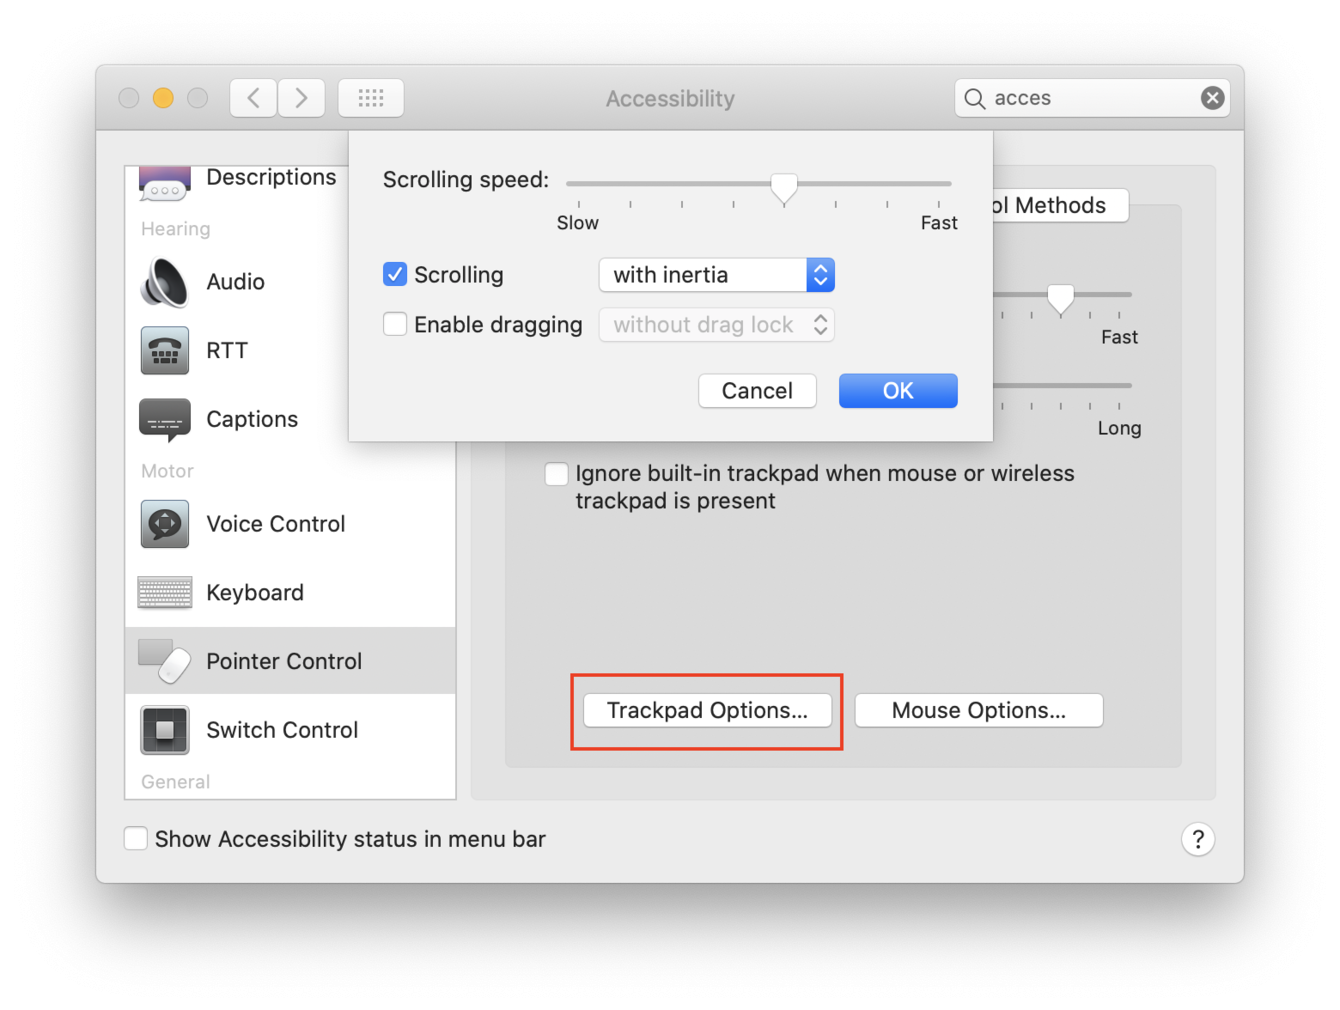Enable dragging checkbox

point(395,325)
